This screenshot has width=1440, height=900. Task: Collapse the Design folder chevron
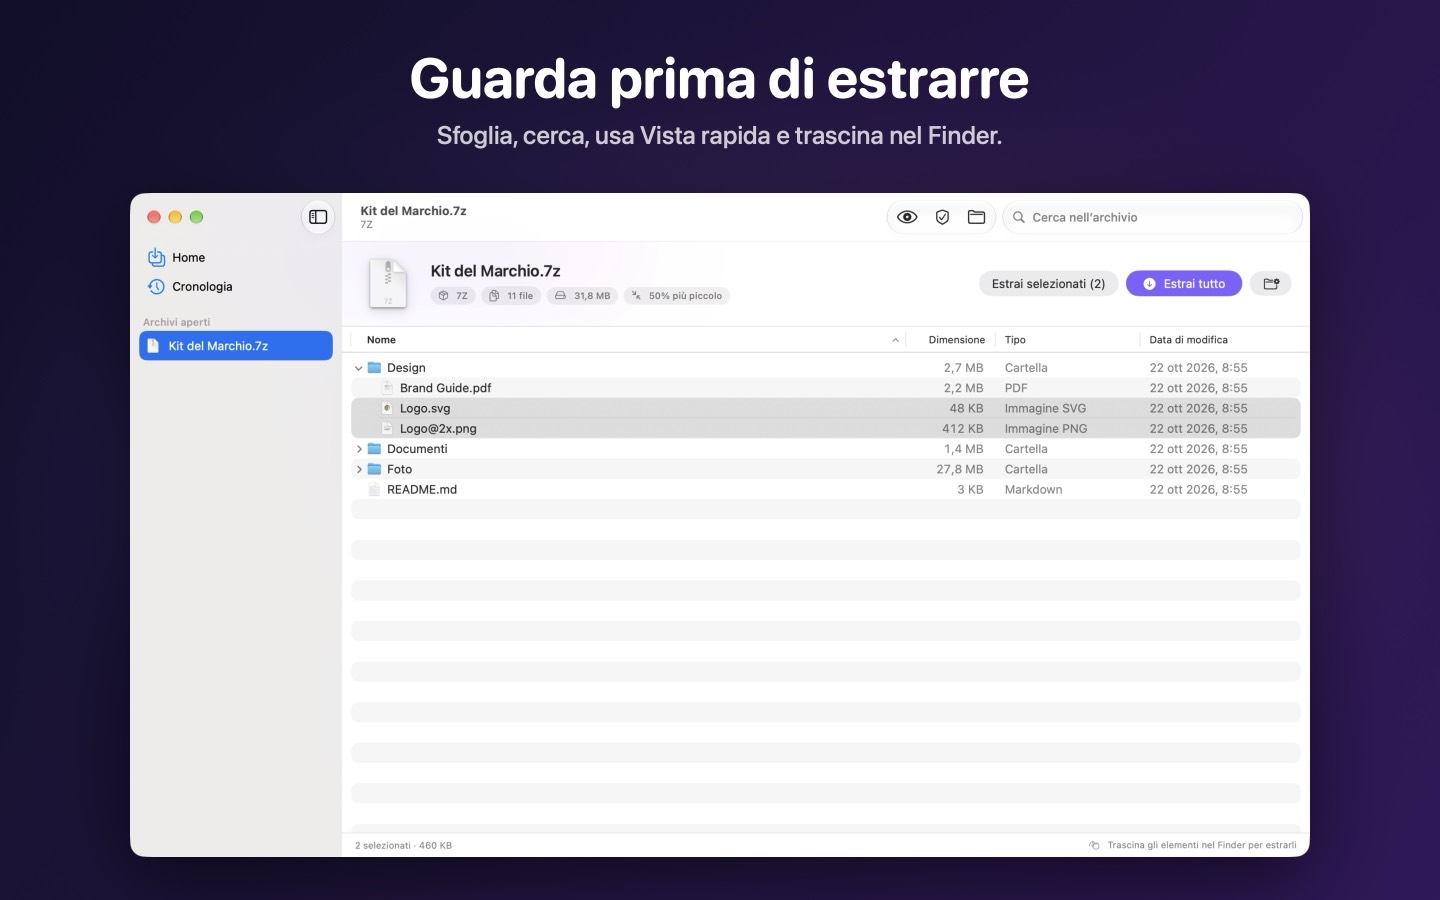coord(359,368)
